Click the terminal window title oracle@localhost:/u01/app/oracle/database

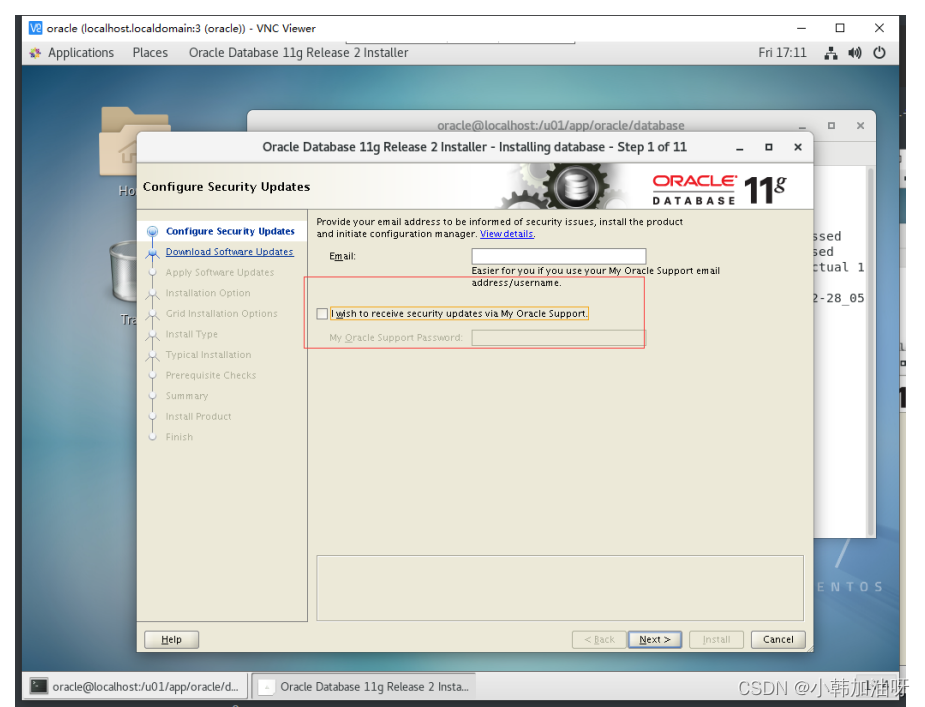[x=560, y=125]
